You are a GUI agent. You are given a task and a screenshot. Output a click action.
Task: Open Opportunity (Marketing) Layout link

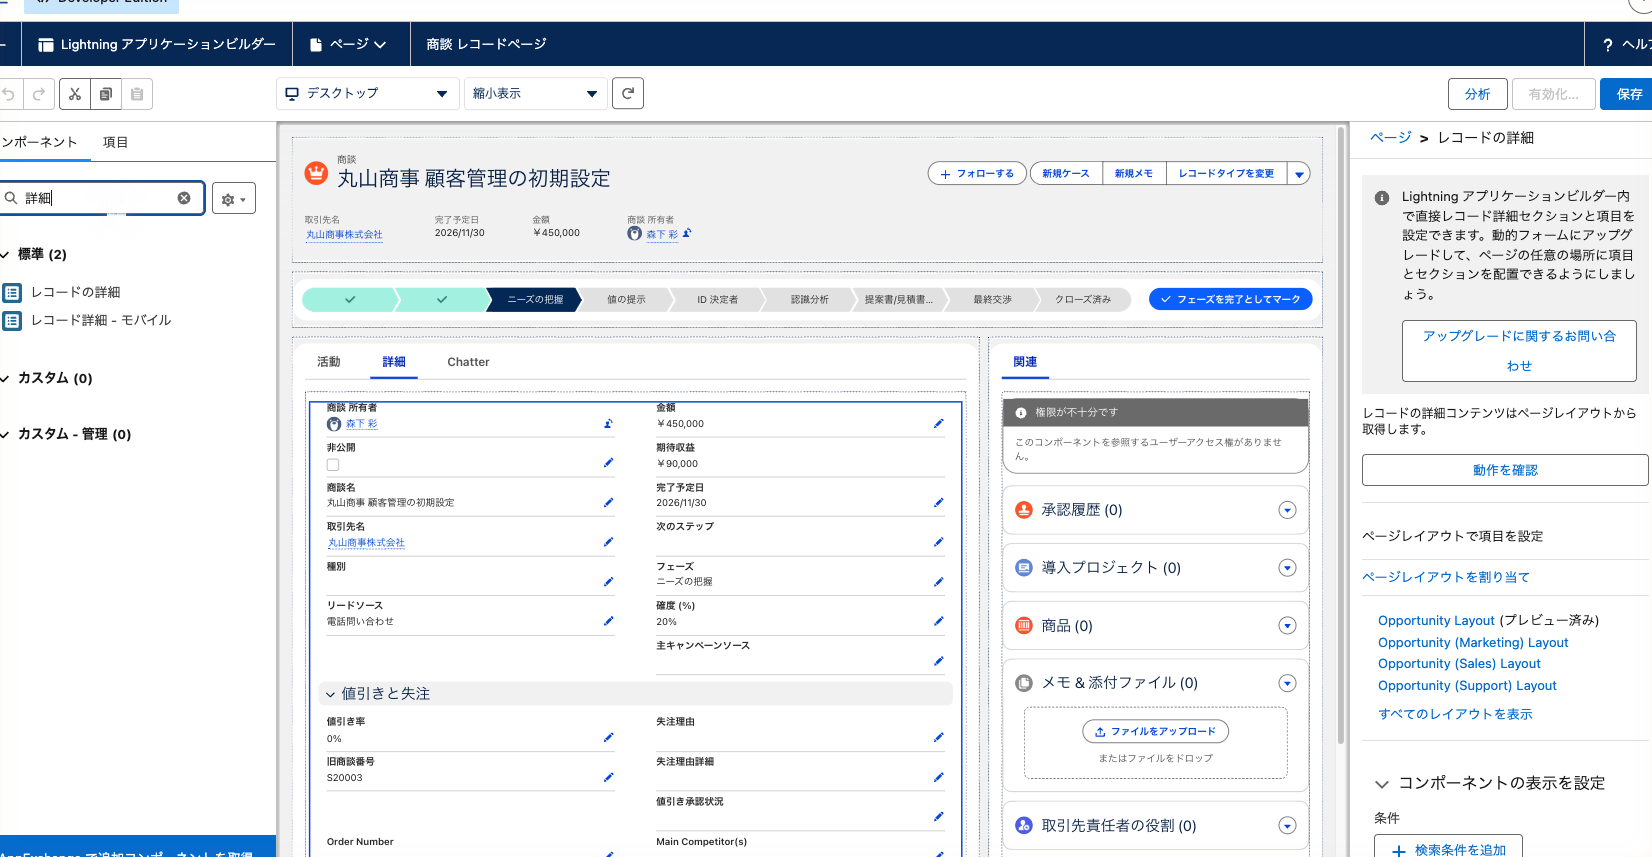coord(1473,642)
